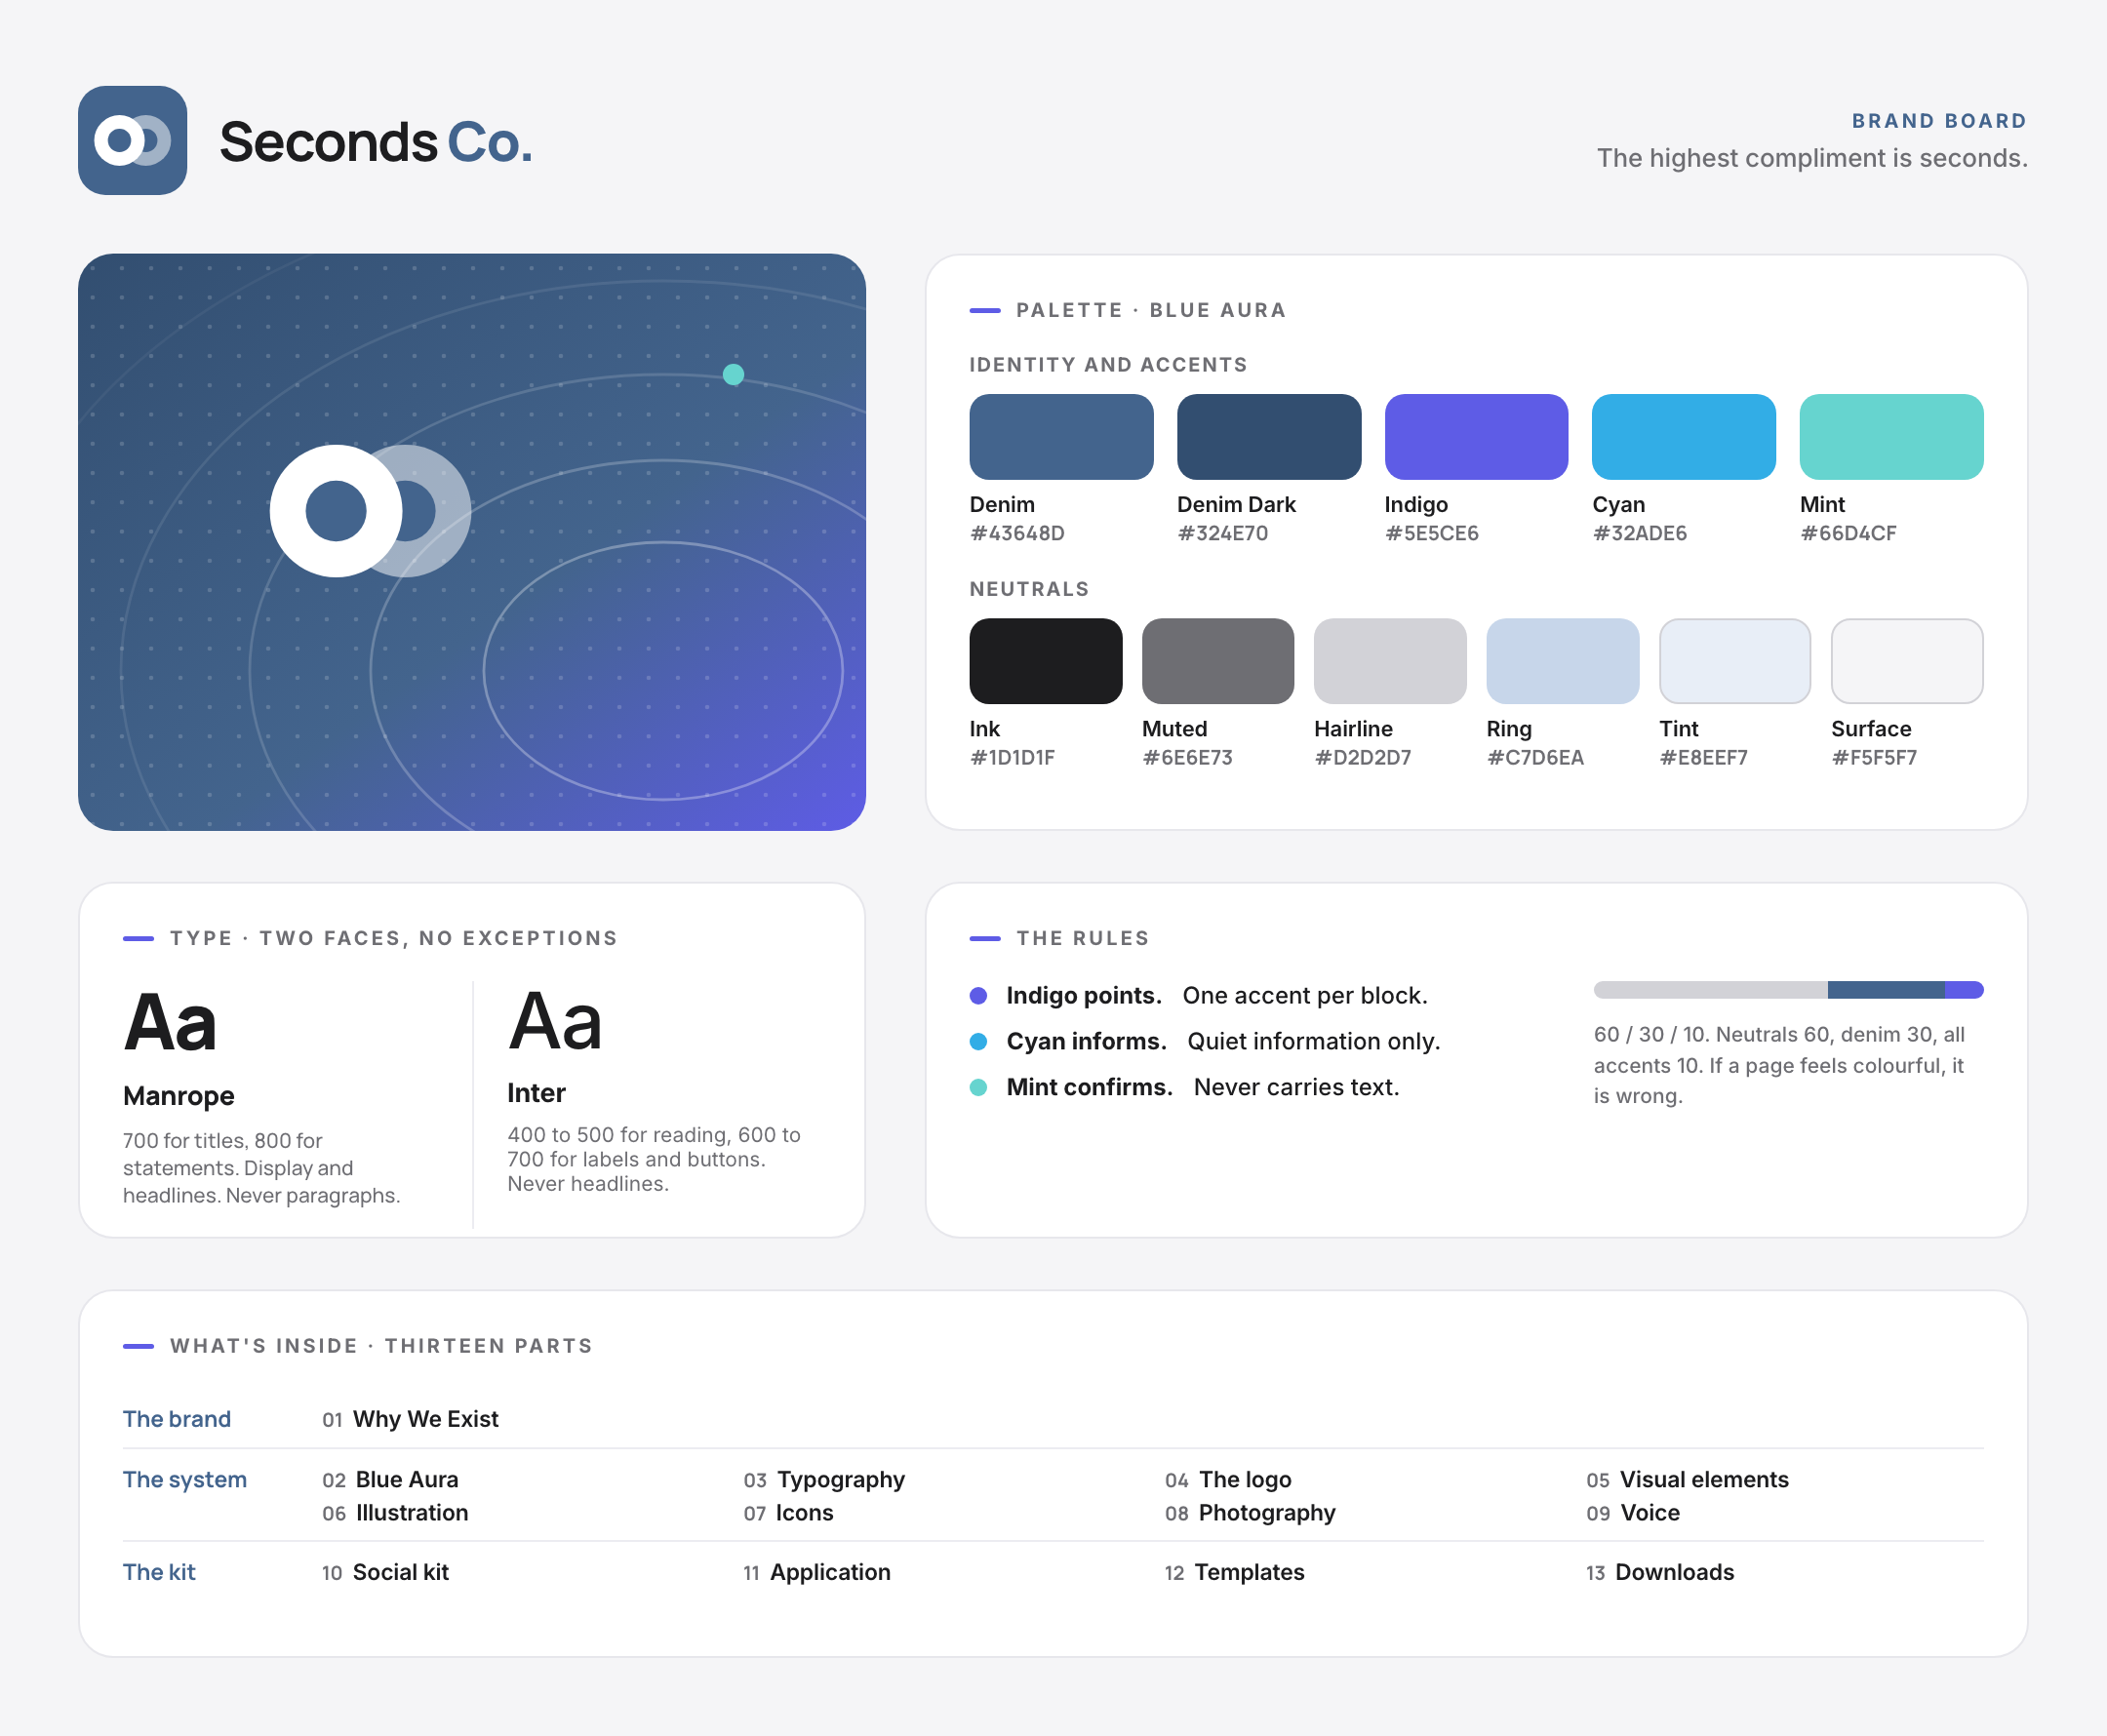Click the Manrope 'Aa' type specimen

point(170,1023)
